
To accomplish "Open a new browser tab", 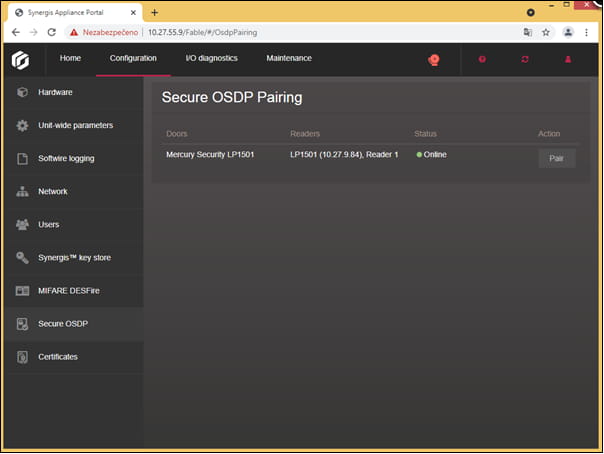I will pos(154,13).
